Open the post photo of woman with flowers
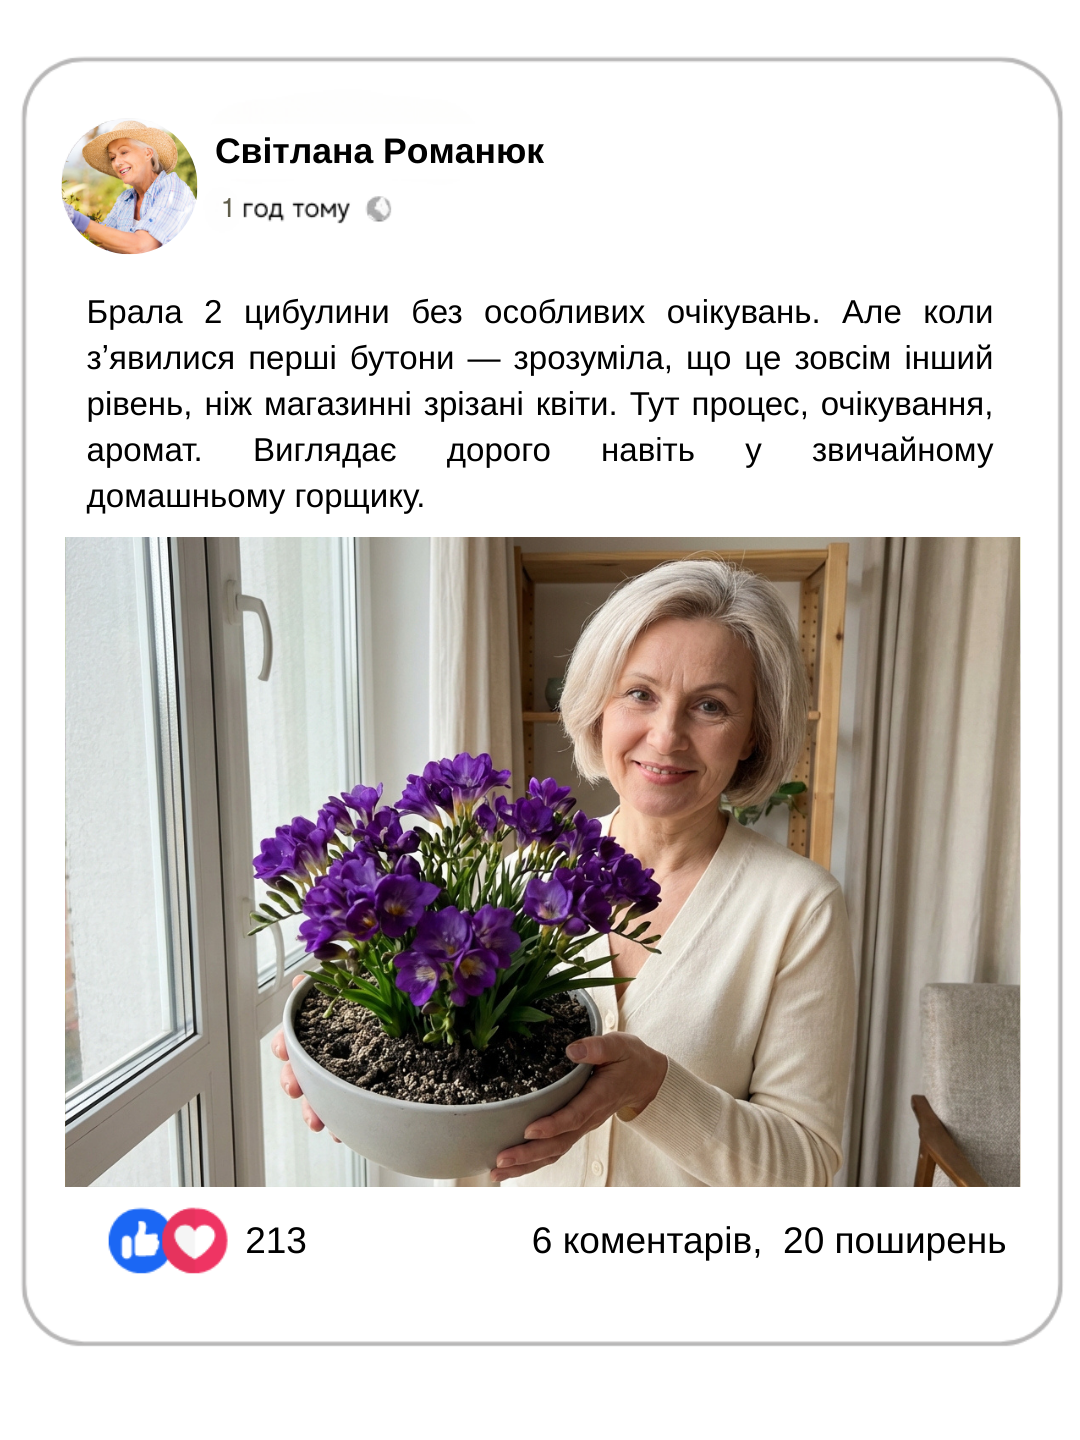The image size is (1080, 1440). (542, 862)
